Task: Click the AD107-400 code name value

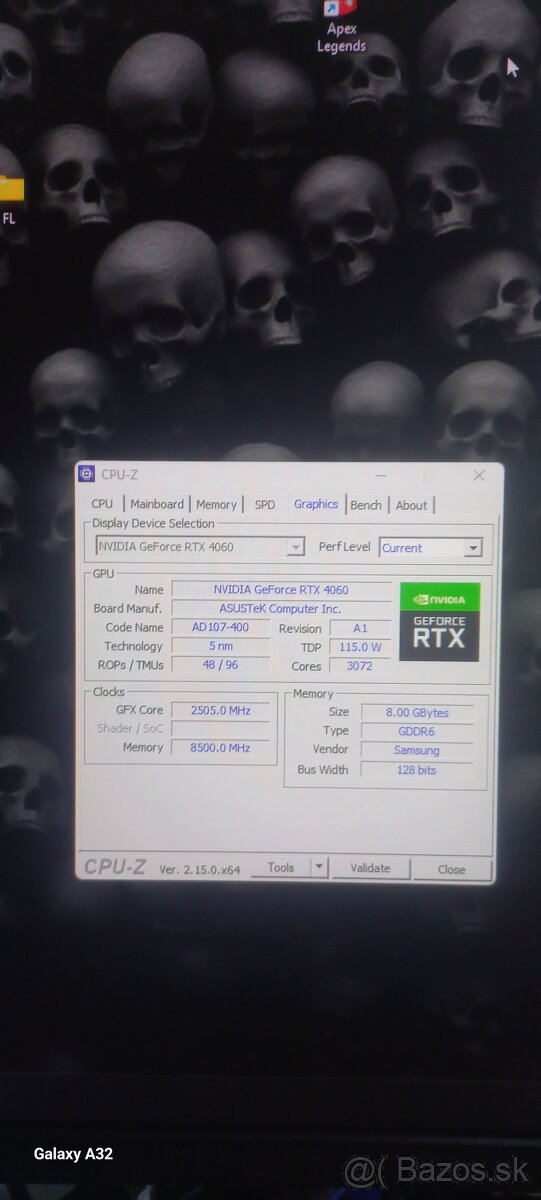Action: [x=220, y=627]
